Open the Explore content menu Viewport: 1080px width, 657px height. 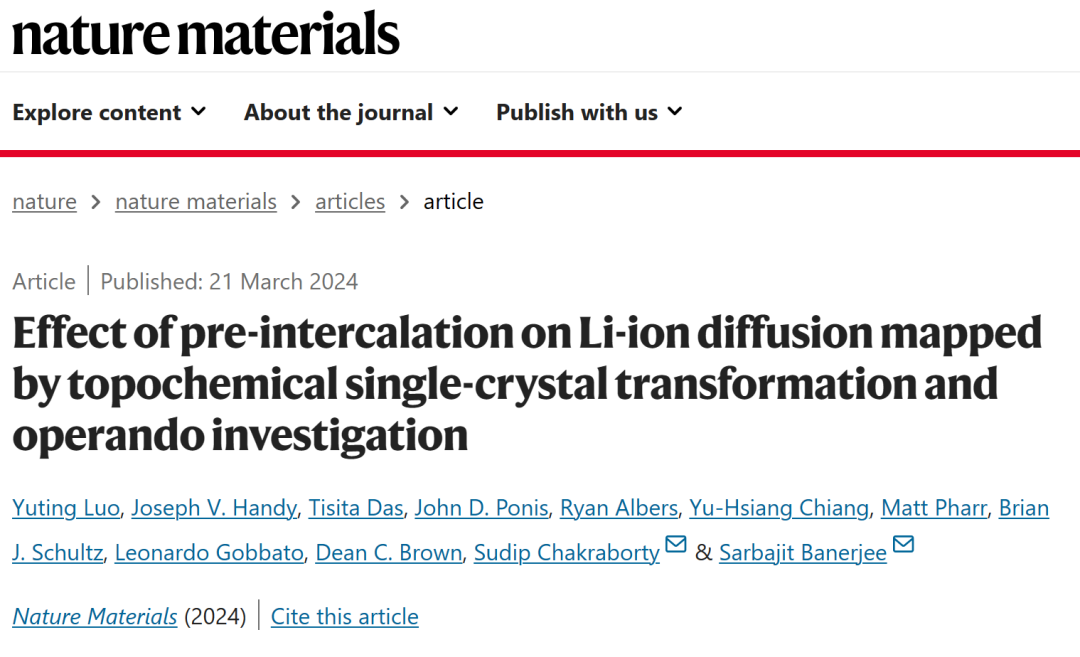tap(109, 112)
